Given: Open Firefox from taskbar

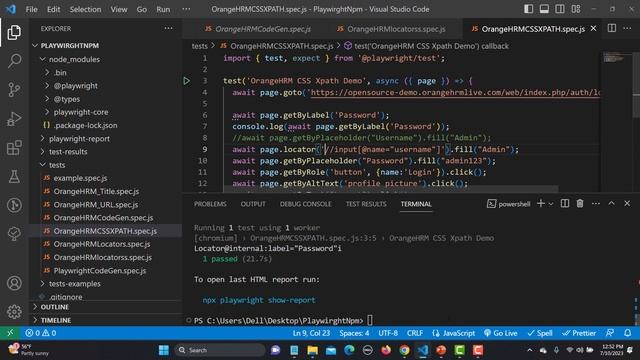Looking at the screenshot, I should 386,350.
